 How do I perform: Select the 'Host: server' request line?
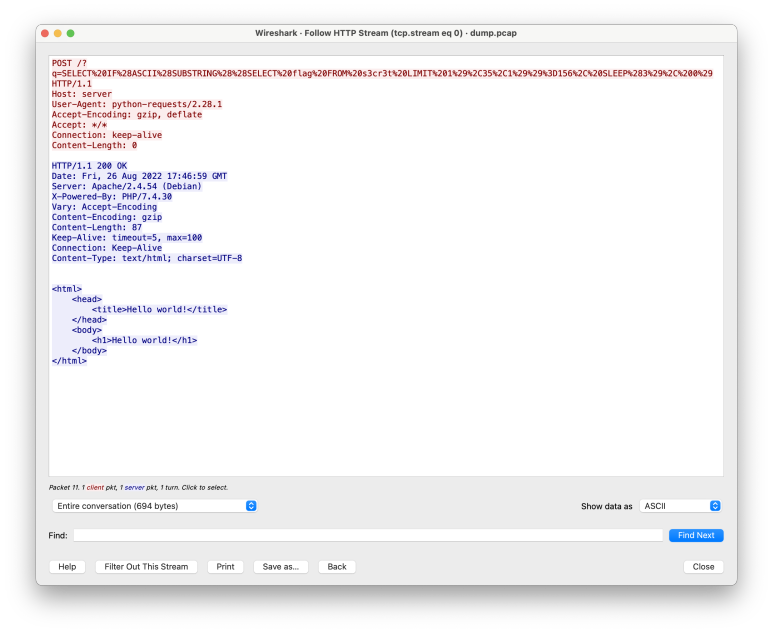pos(82,94)
